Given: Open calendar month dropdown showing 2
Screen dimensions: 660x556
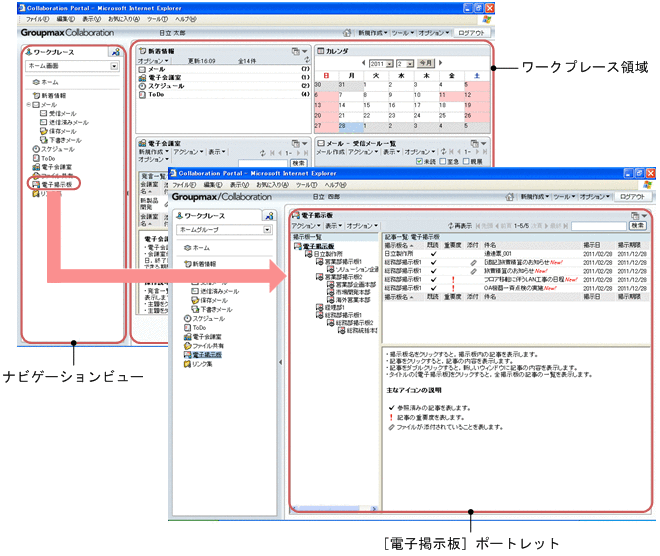Looking at the screenshot, I should pos(405,64).
